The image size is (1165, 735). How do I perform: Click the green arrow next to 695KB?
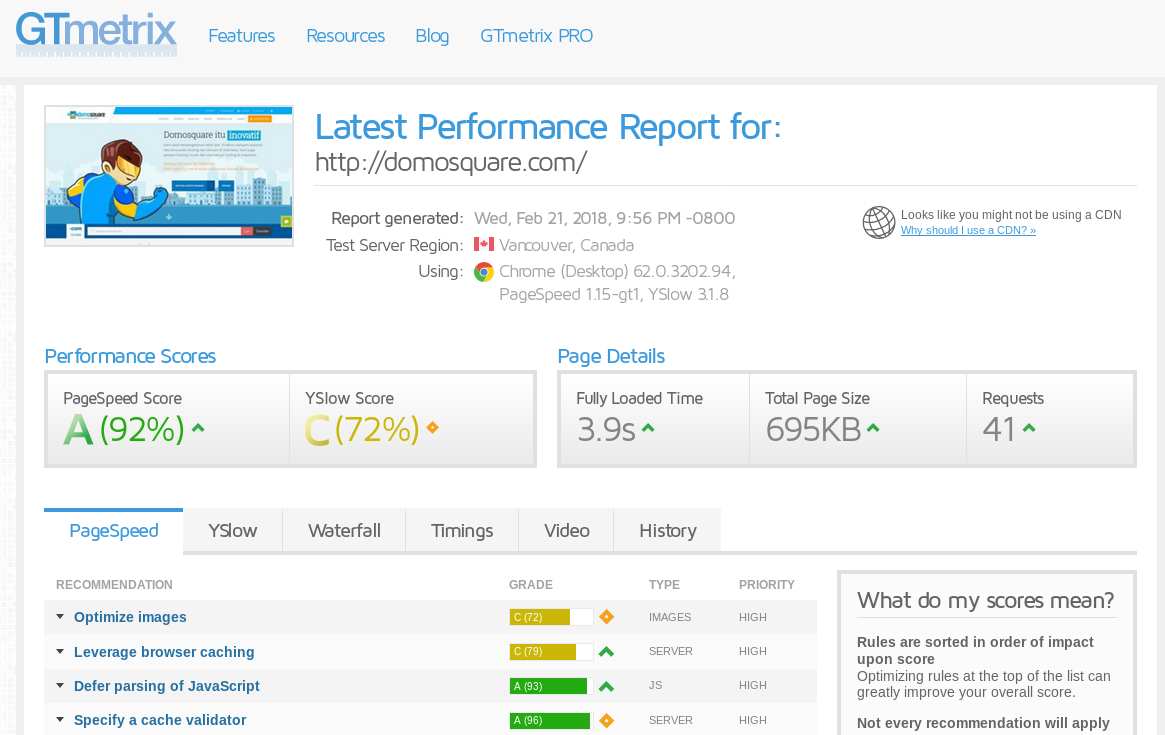(873, 428)
